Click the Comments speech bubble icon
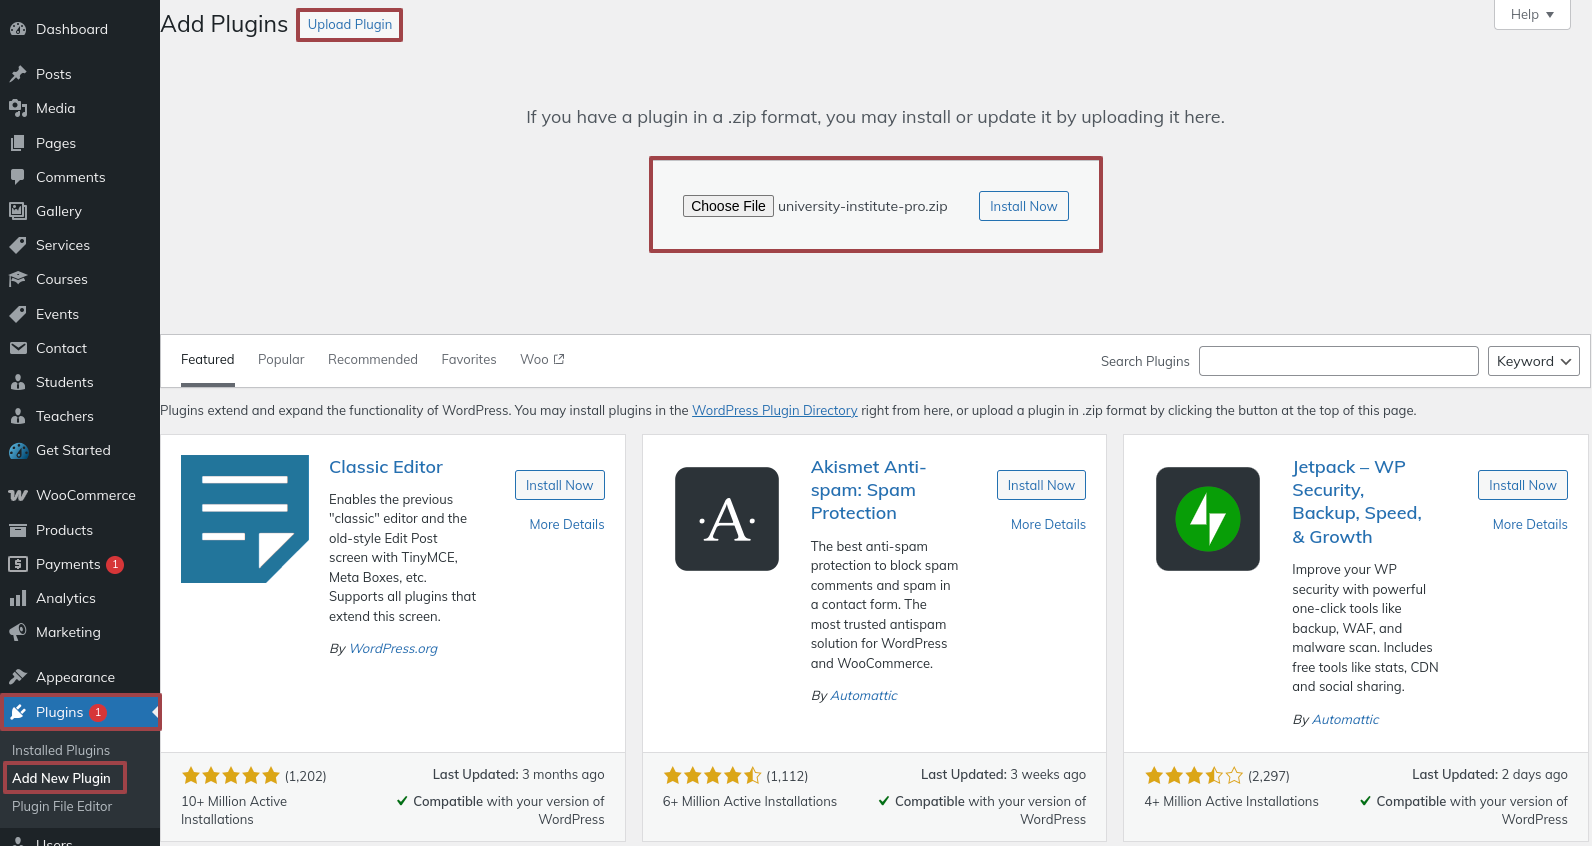This screenshot has width=1592, height=846. point(18,177)
